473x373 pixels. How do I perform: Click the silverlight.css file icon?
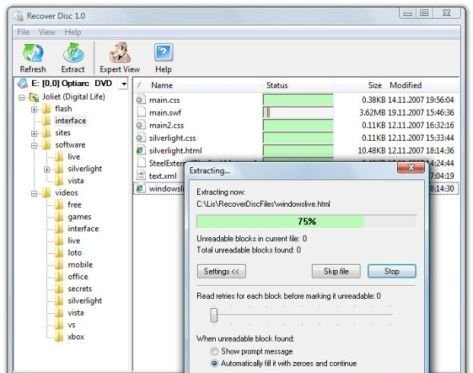click(141, 138)
